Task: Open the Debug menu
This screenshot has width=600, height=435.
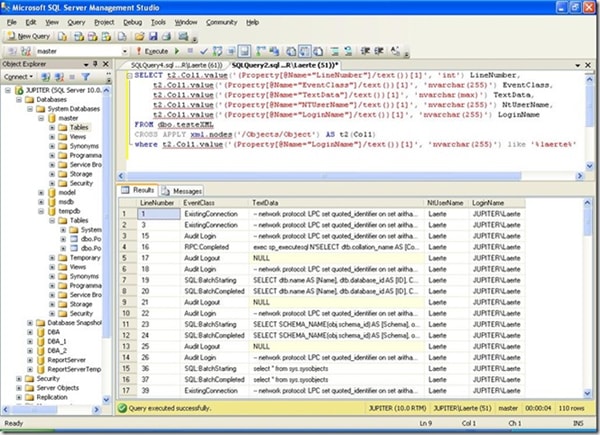Action: tap(132, 22)
